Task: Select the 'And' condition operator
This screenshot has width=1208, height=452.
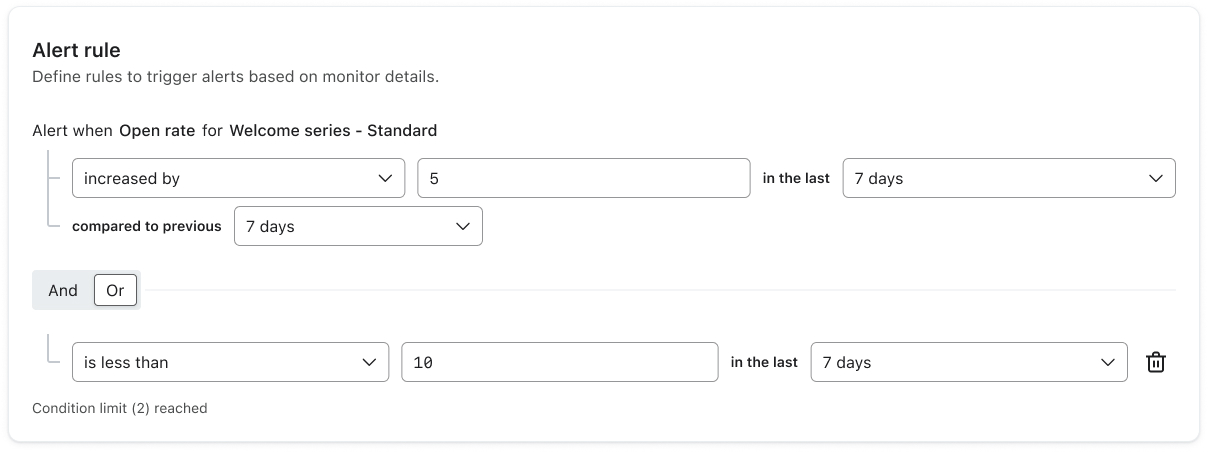Action: pos(62,290)
